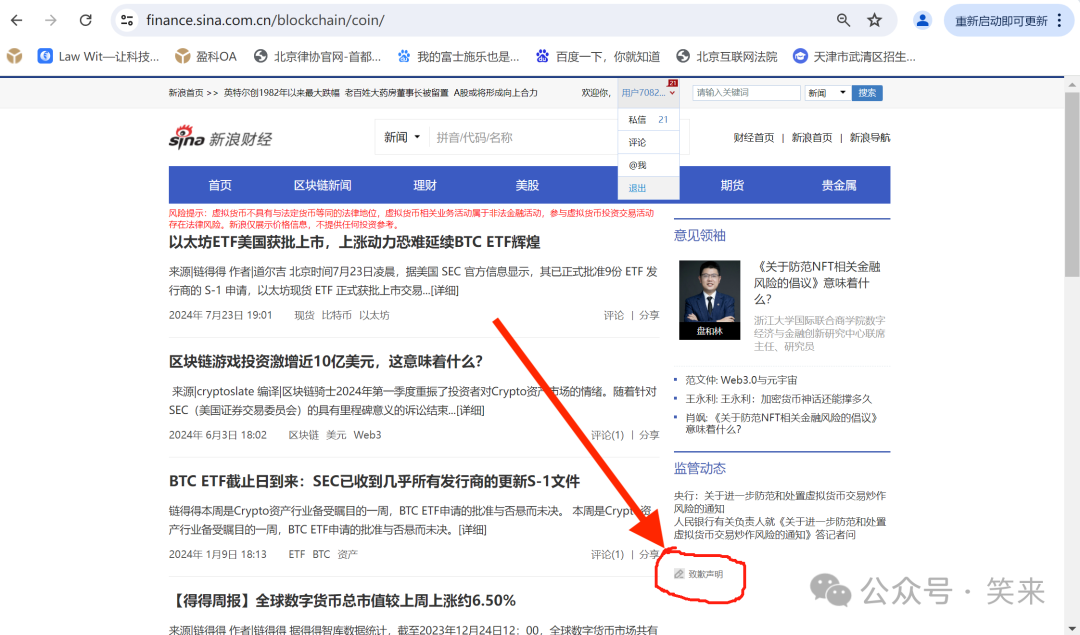Select 私信 in the user menu
The image size is (1080, 635).
tap(648, 119)
